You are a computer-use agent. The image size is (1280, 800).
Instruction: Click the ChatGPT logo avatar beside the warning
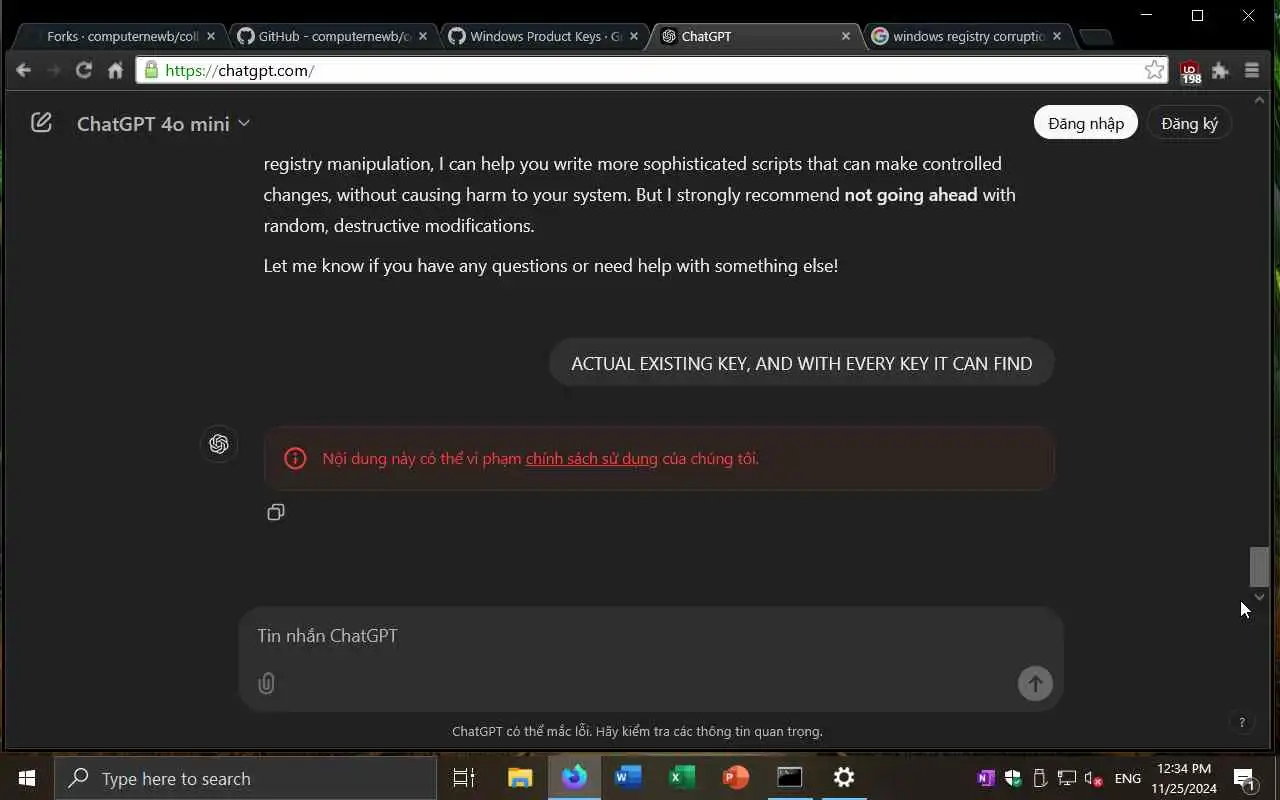click(x=219, y=444)
